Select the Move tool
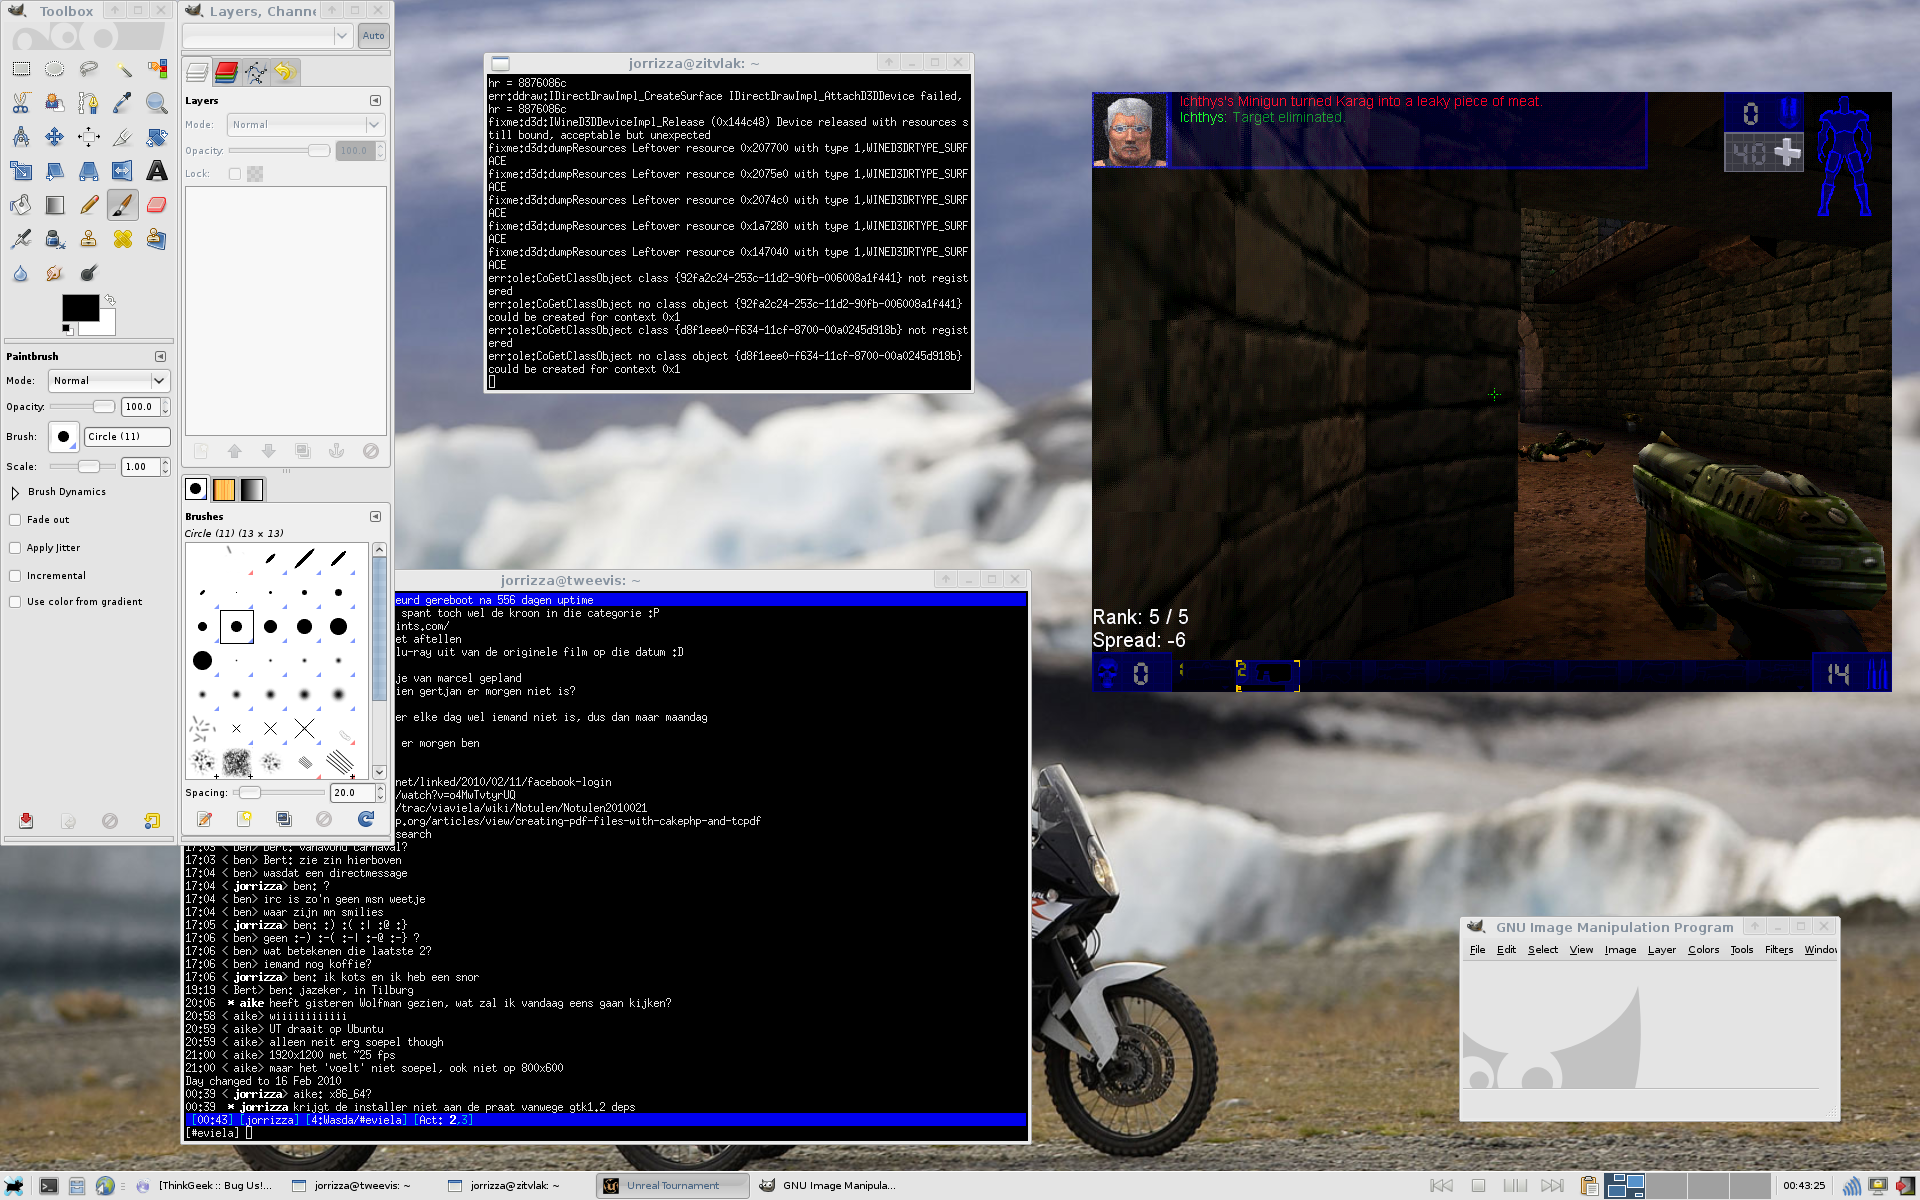Viewport: 1920px width, 1200px height. pos(55,137)
